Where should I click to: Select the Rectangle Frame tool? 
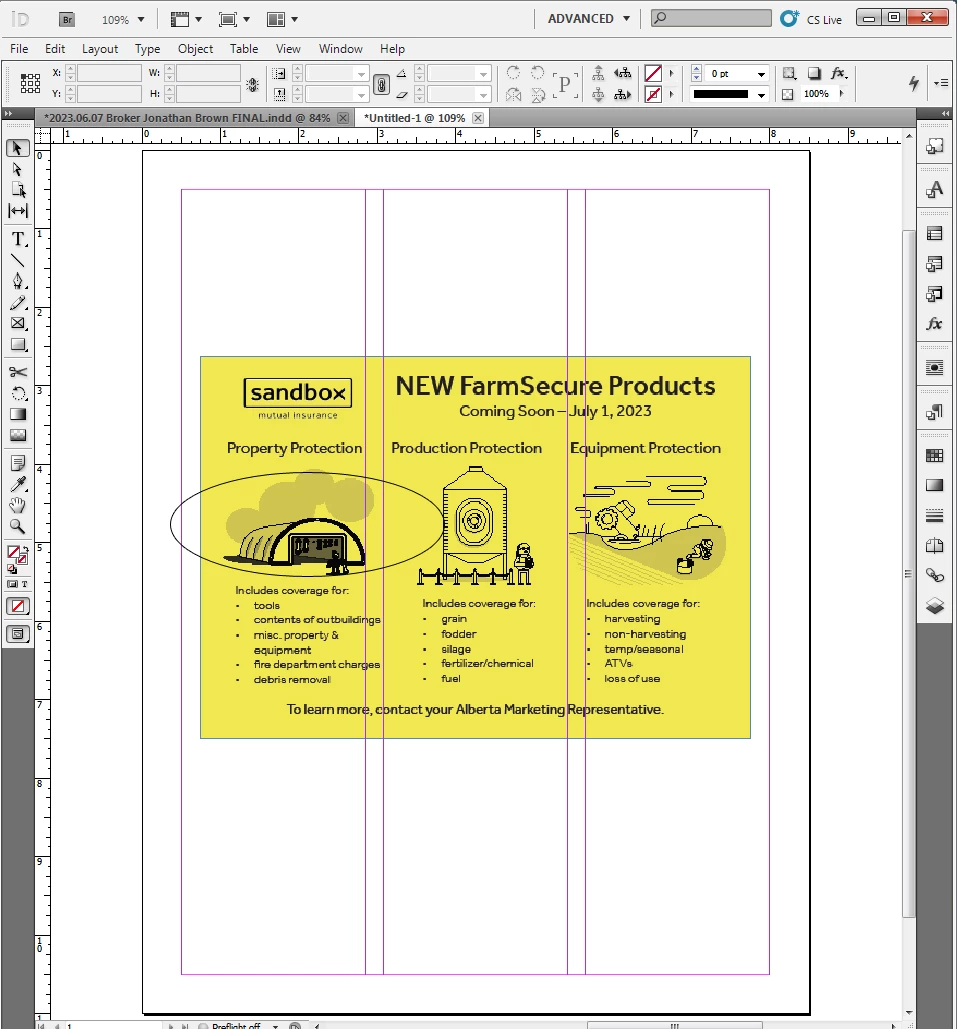18,324
